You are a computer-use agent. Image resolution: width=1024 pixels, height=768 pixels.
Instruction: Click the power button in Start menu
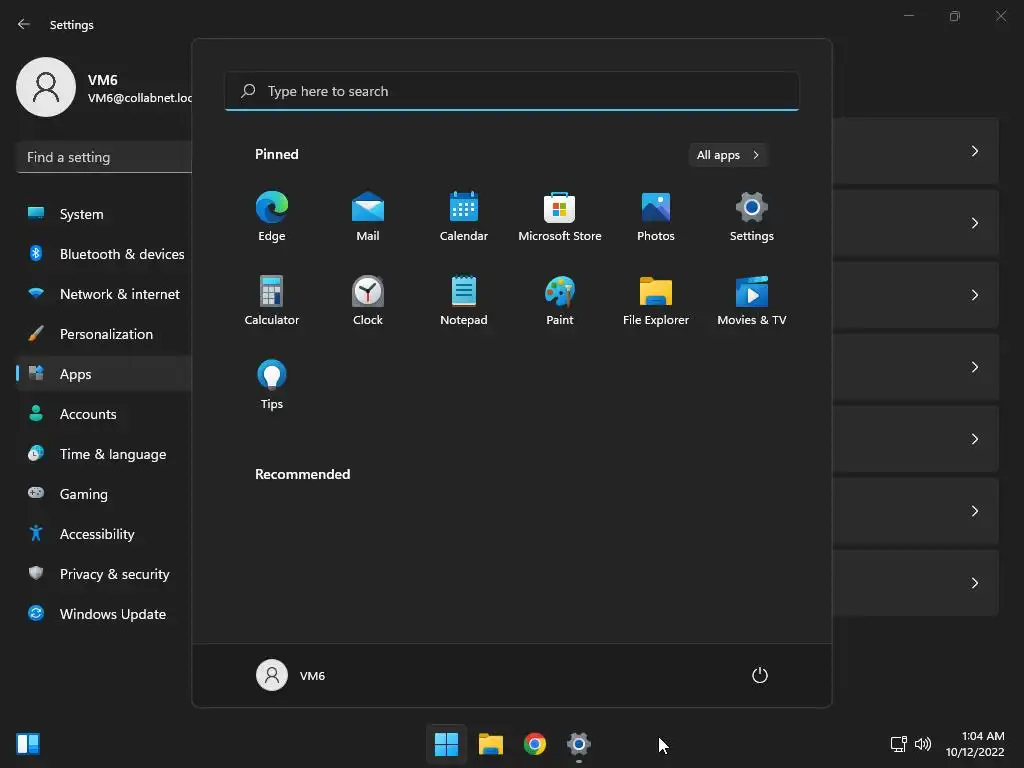click(x=760, y=675)
